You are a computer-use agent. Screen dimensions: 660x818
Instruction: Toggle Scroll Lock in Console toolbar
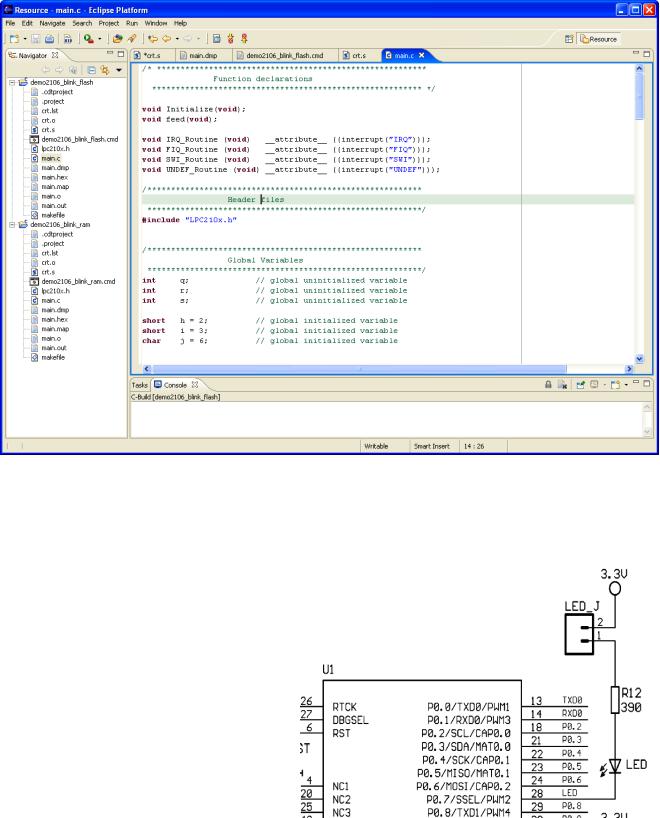[x=548, y=385]
